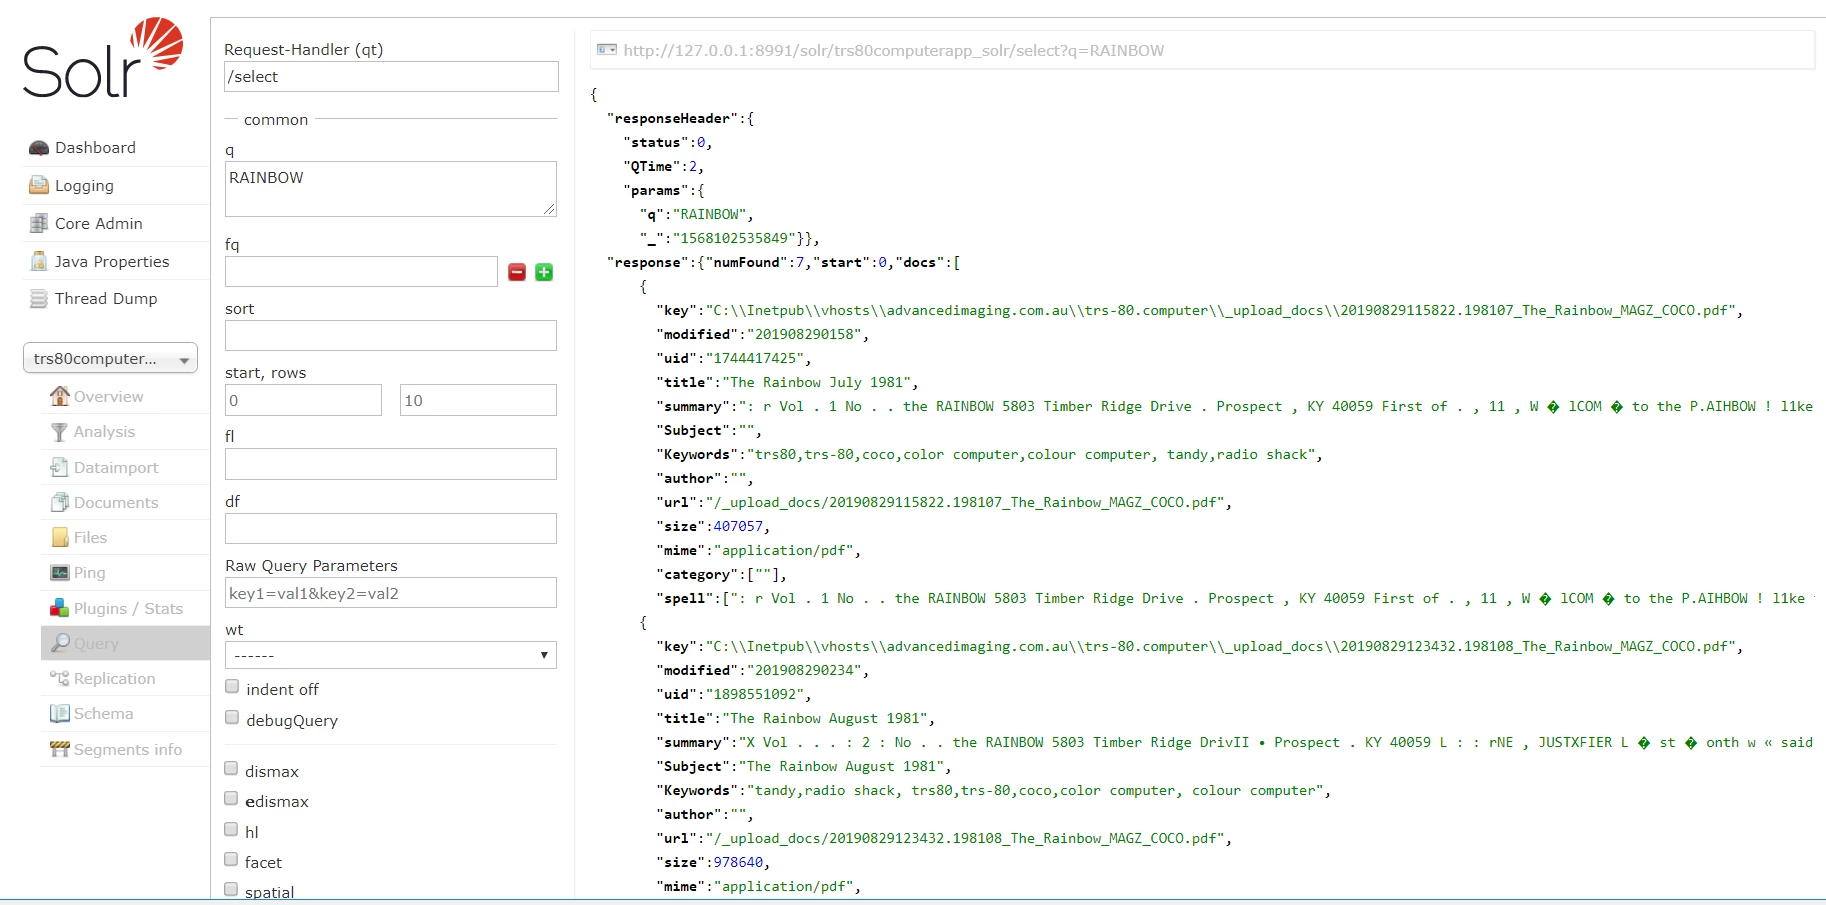Image resolution: width=1826 pixels, height=905 pixels.
Task: Click the start field showing 0
Action: click(303, 400)
